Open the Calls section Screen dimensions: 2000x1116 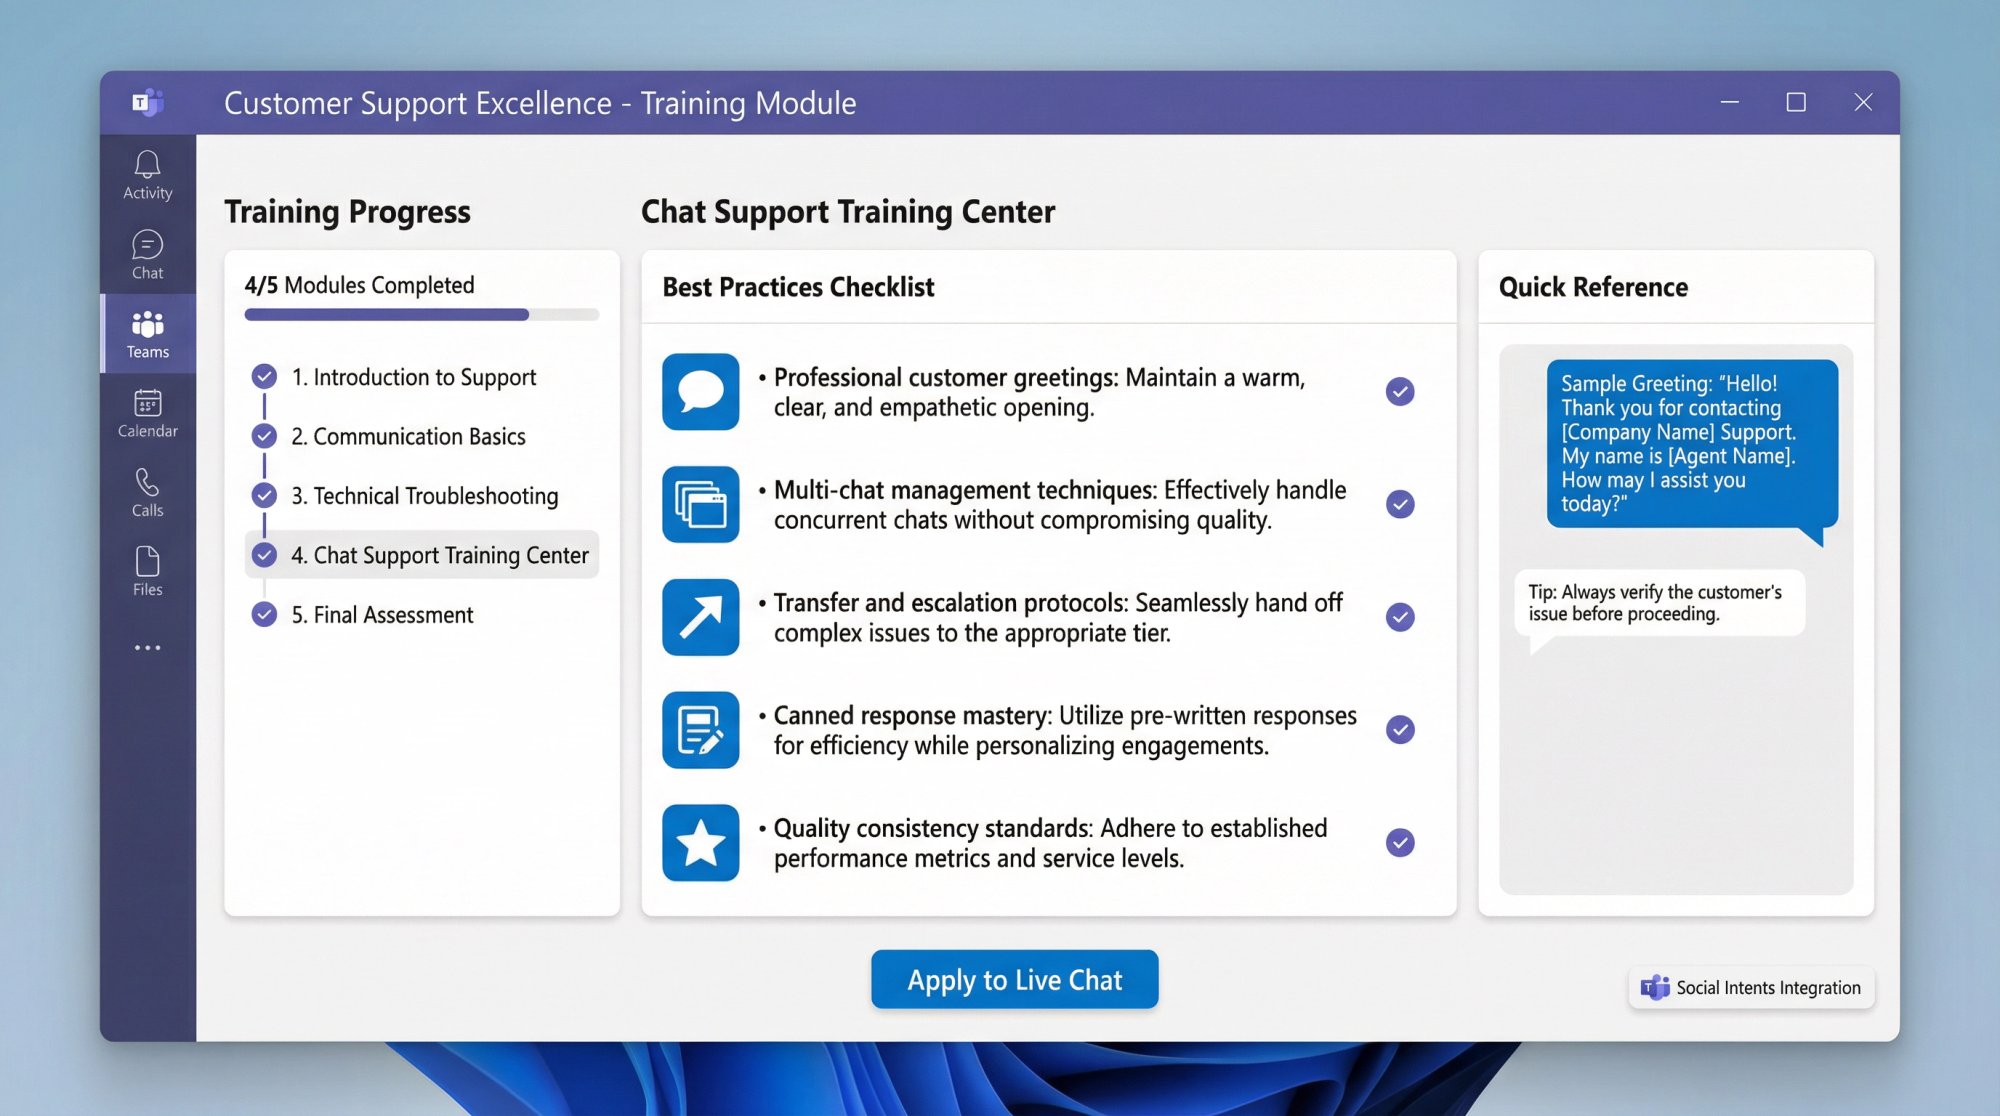pos(146,494)
